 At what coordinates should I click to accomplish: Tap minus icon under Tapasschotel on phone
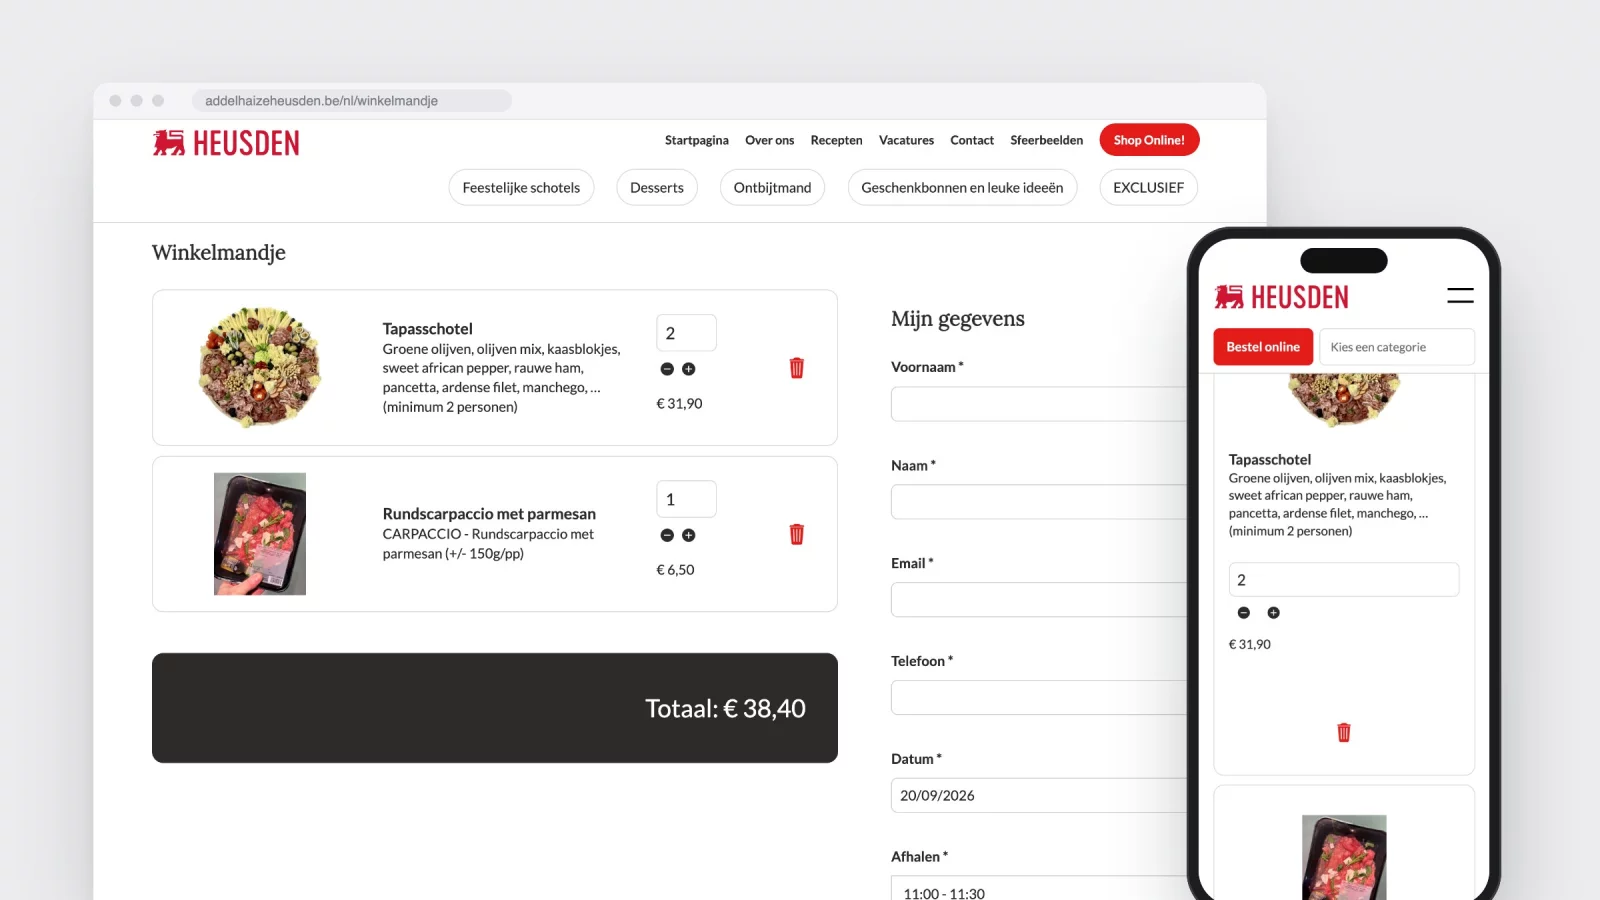point(1244,613)
